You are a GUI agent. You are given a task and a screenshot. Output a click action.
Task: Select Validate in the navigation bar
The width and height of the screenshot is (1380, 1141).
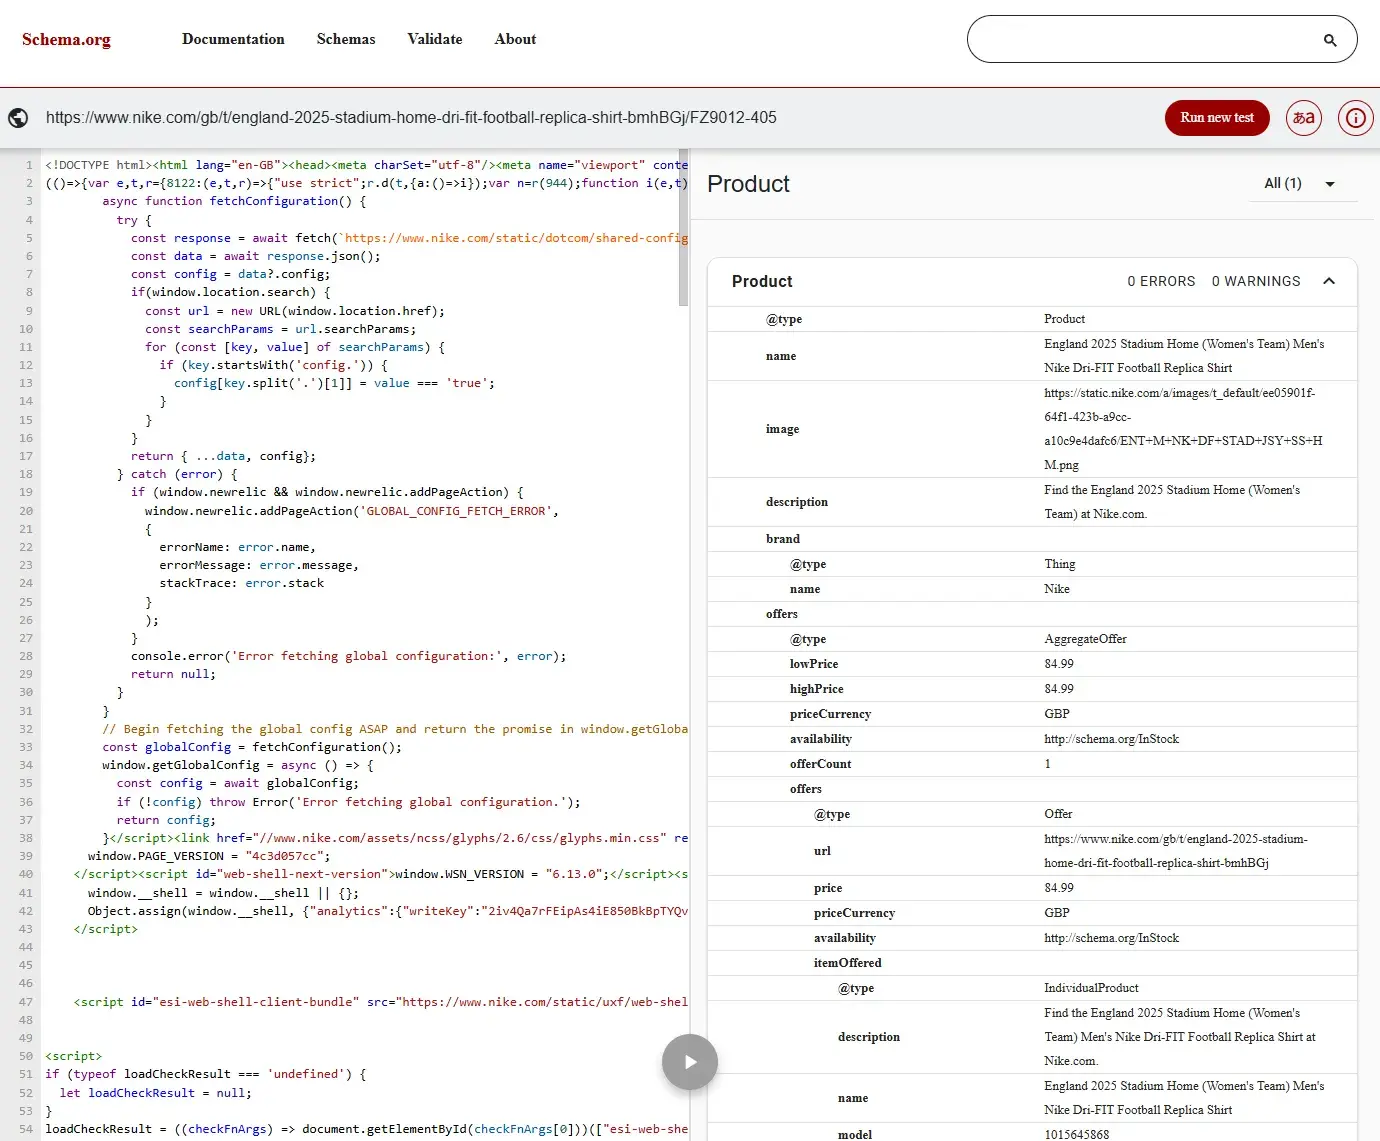pyautogui.click(x=434, y=39)
